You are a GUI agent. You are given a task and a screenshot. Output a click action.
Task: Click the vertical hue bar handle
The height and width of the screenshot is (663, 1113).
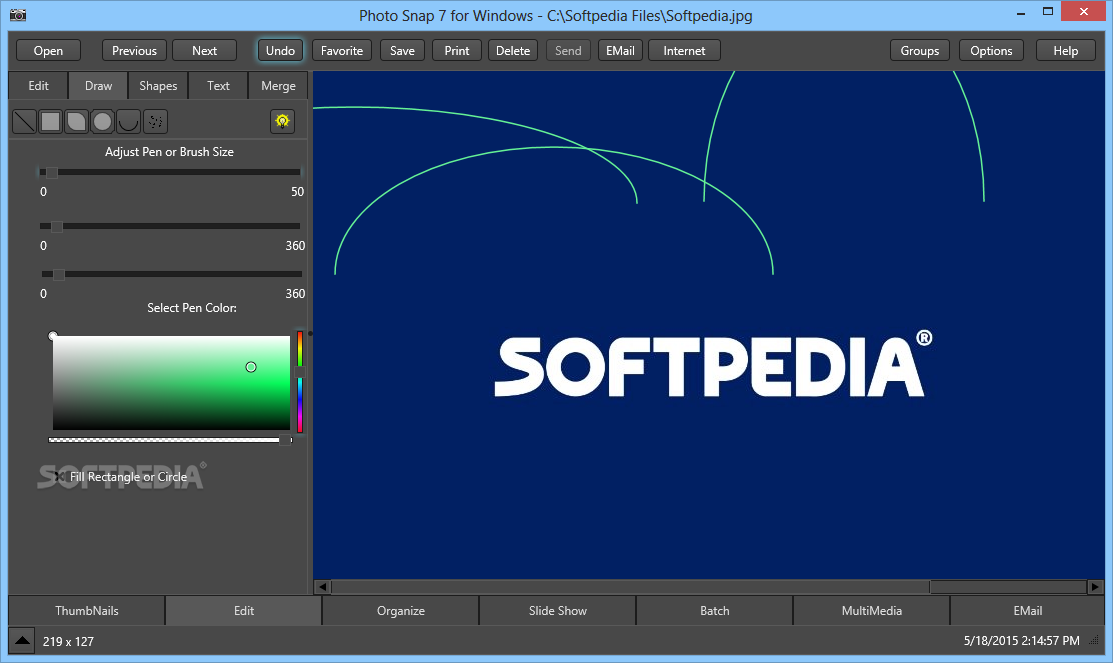pyautogui.click(x=300, y=372)
